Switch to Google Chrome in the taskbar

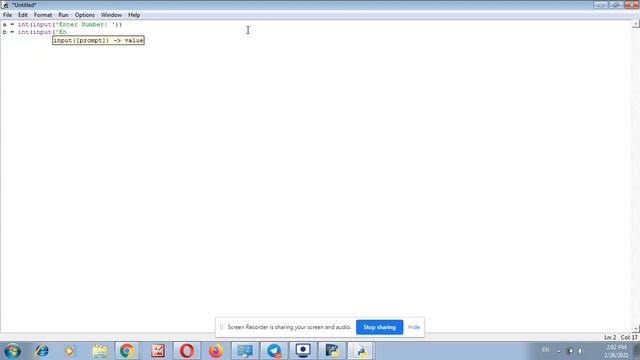tap(127, 351)
